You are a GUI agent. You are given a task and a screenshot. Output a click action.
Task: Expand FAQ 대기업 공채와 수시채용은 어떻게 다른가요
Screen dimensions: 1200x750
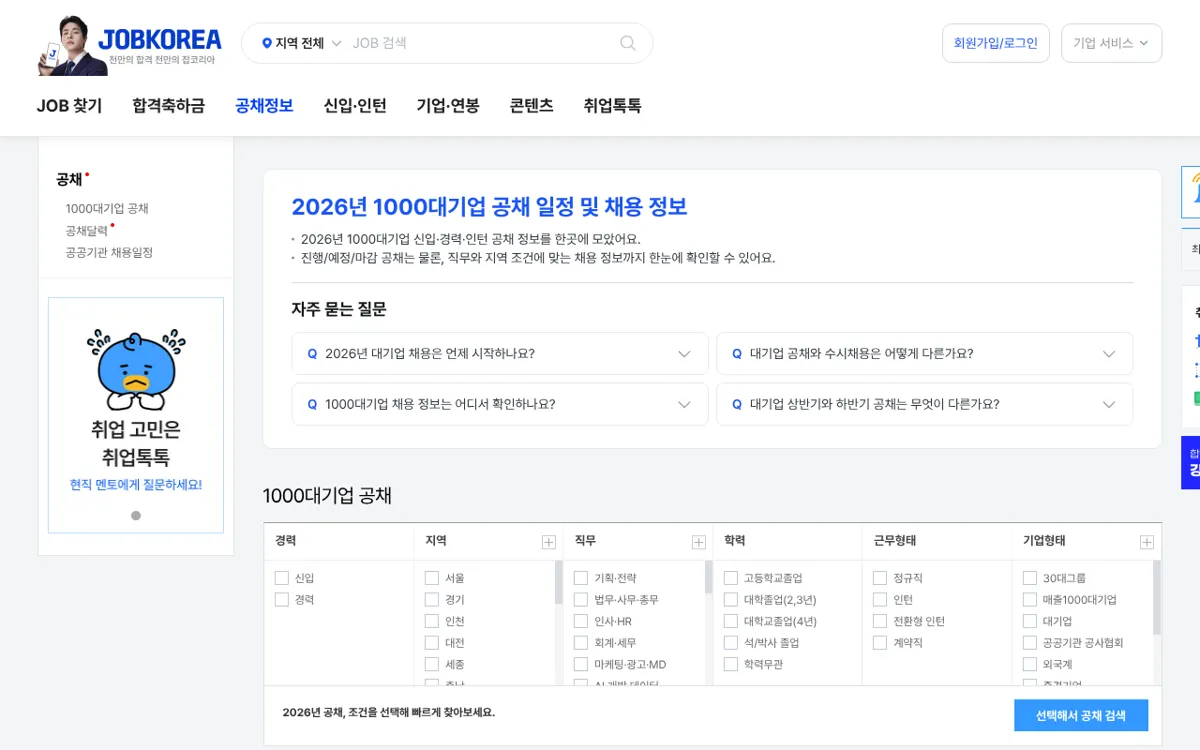925,354
